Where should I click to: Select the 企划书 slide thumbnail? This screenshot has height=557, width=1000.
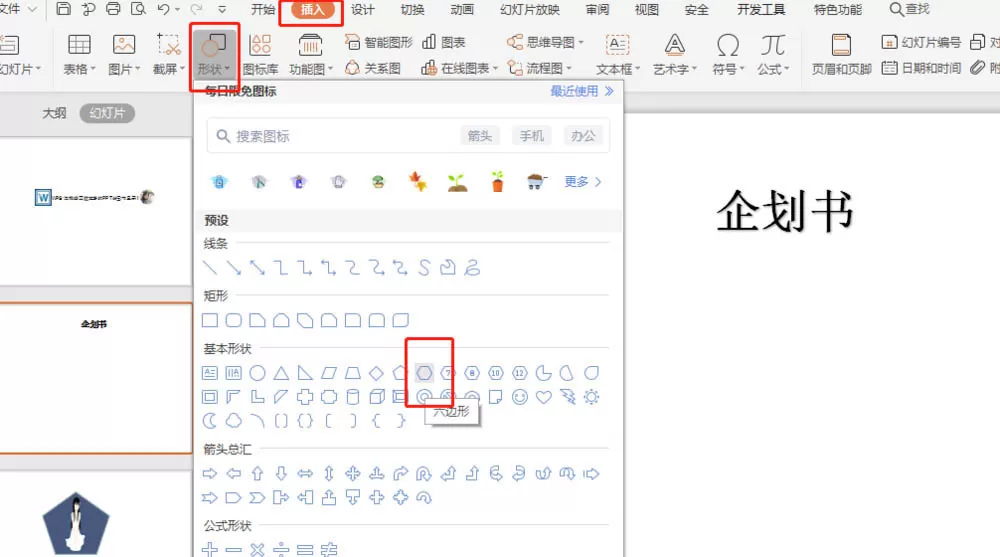pyautogui.click(x=96, y=378)
